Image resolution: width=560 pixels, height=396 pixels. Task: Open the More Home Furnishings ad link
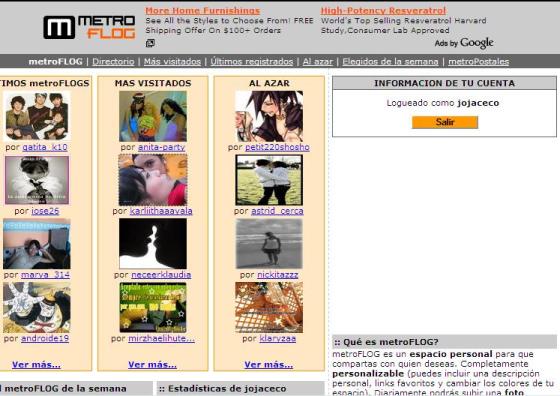[202, 11]
